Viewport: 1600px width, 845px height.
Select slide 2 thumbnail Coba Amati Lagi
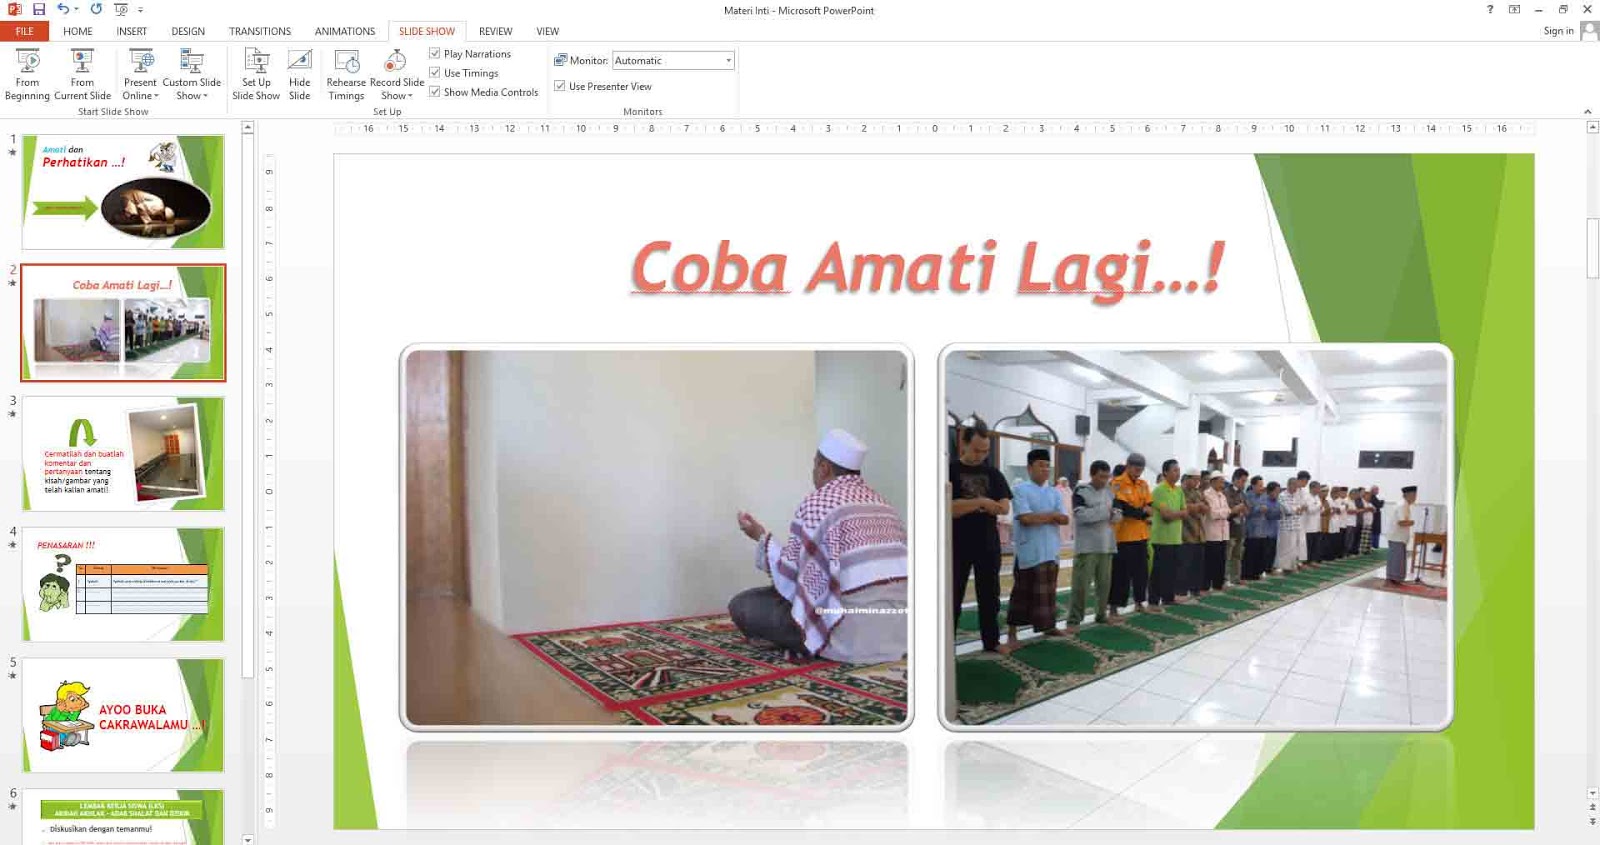(123, 322)
